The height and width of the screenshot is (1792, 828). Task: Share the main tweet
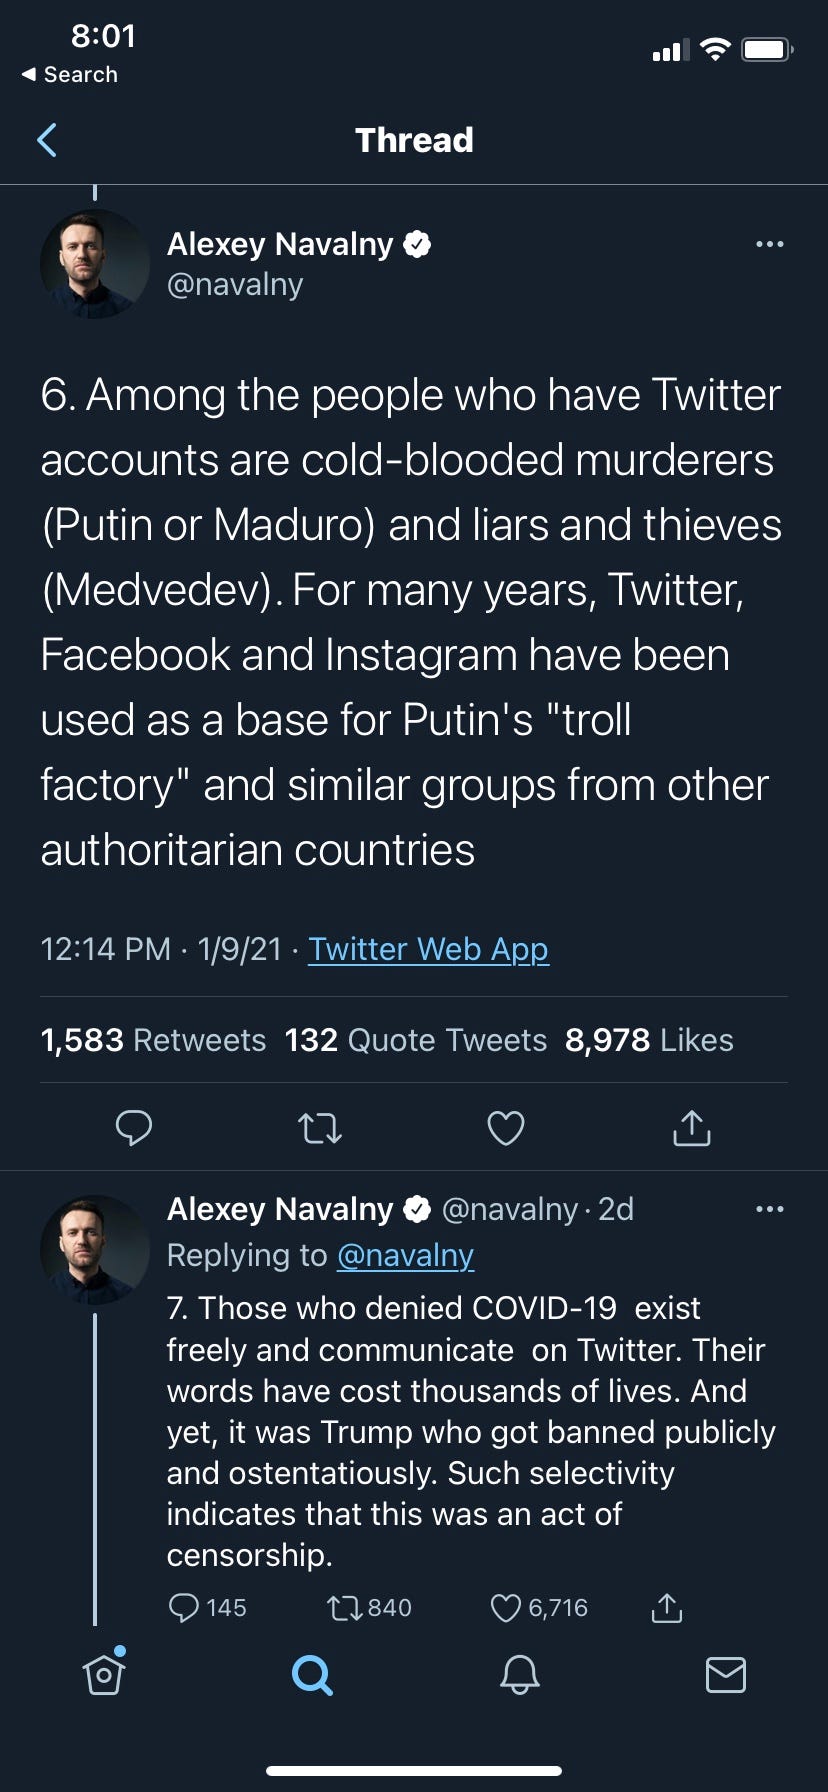[691, 1128]
